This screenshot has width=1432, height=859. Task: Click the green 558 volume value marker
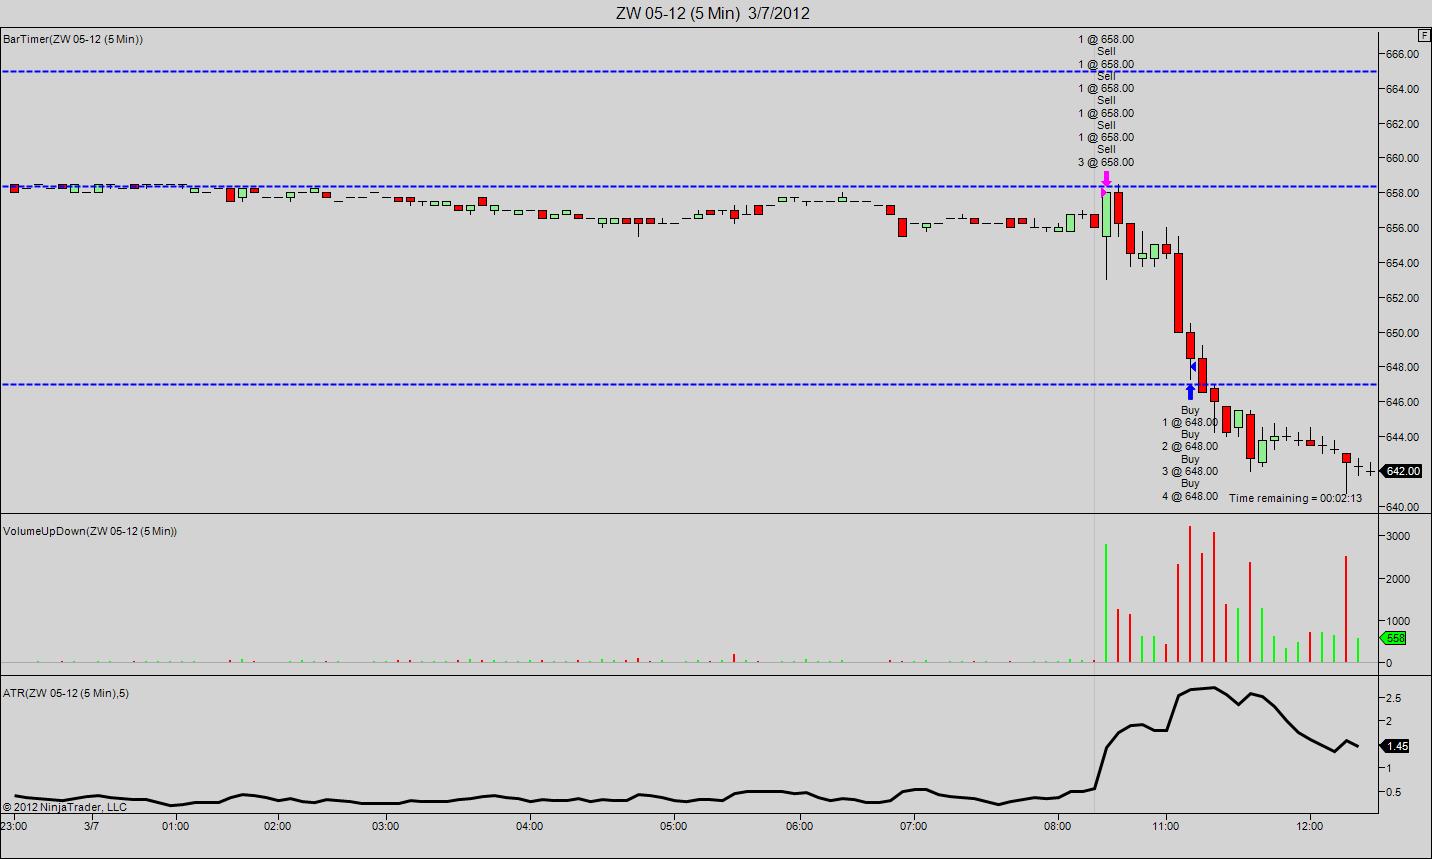(x=1394, y=638)
